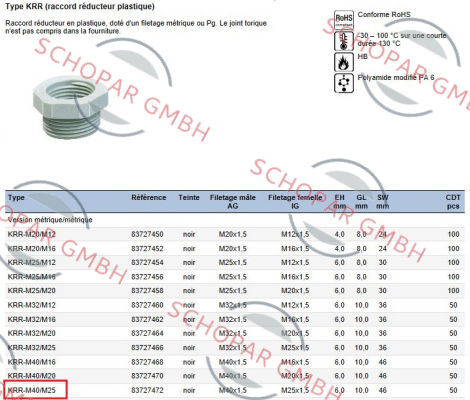
Task: Click the 'Filetage femelle IG' column header
Action: [x=295, y=202]
